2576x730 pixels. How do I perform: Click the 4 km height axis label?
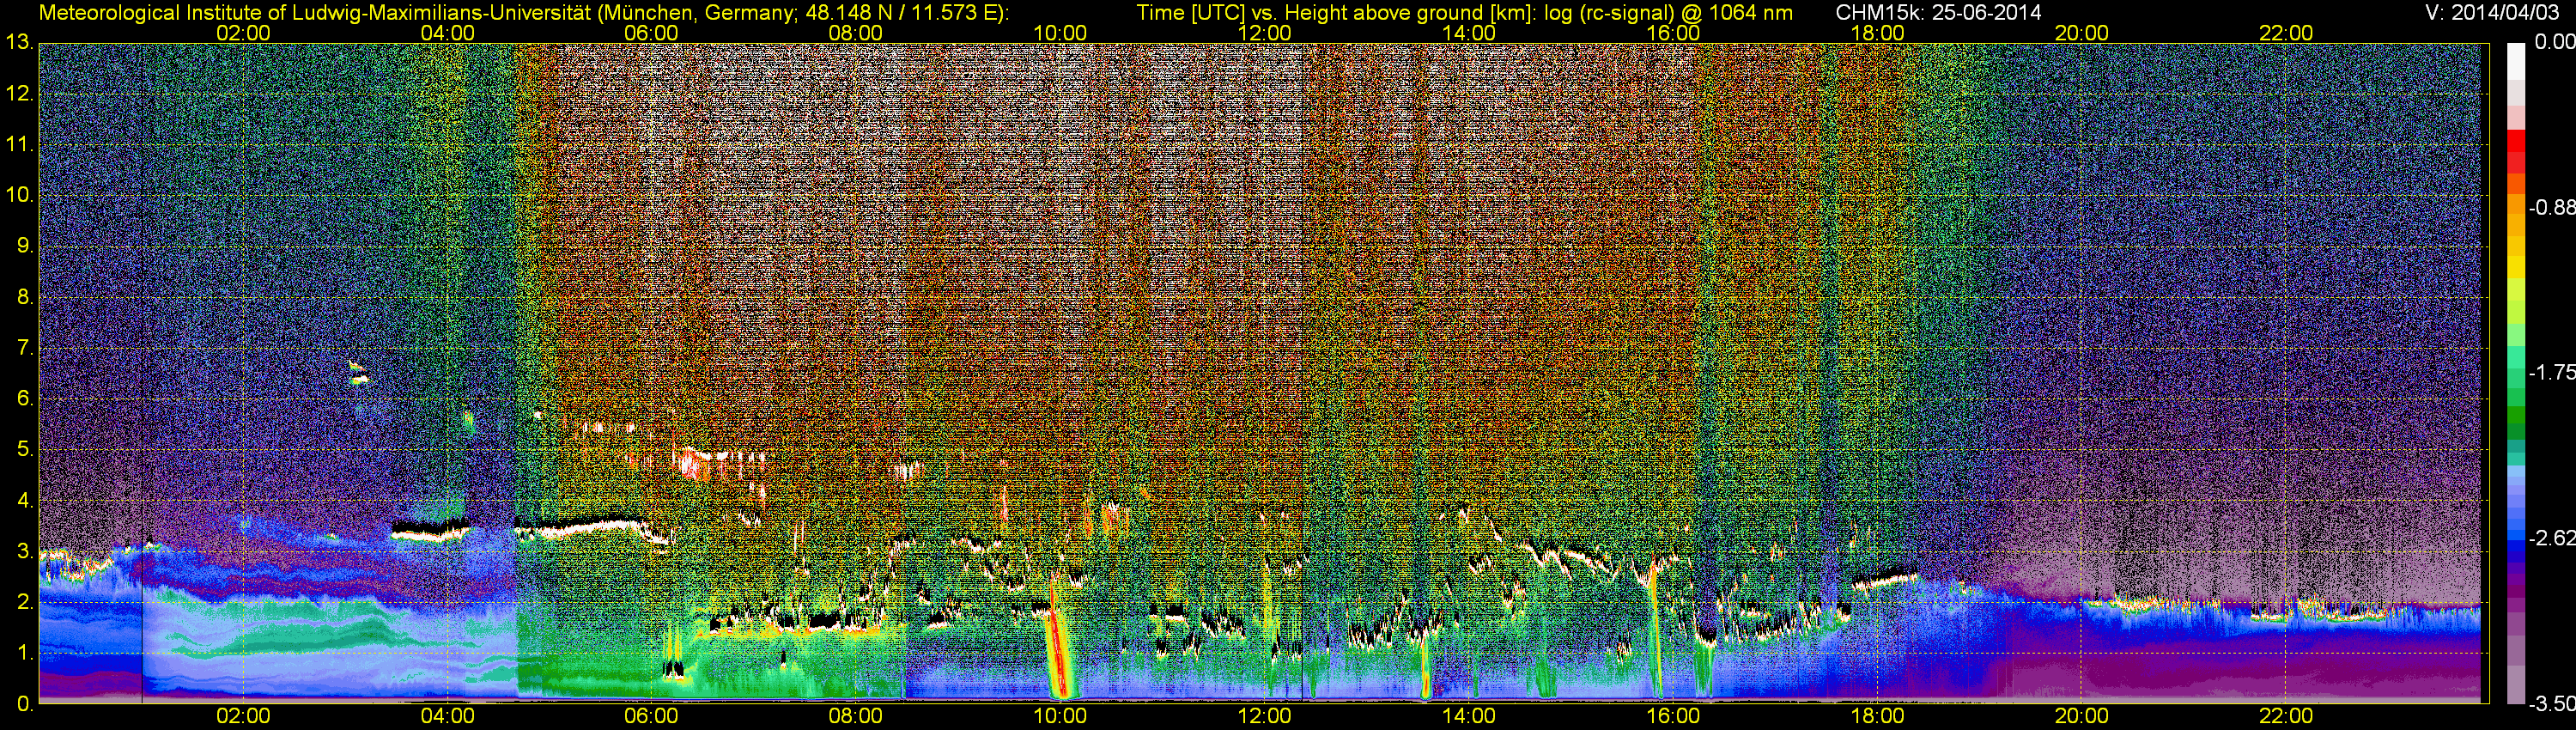pos(25,500)
